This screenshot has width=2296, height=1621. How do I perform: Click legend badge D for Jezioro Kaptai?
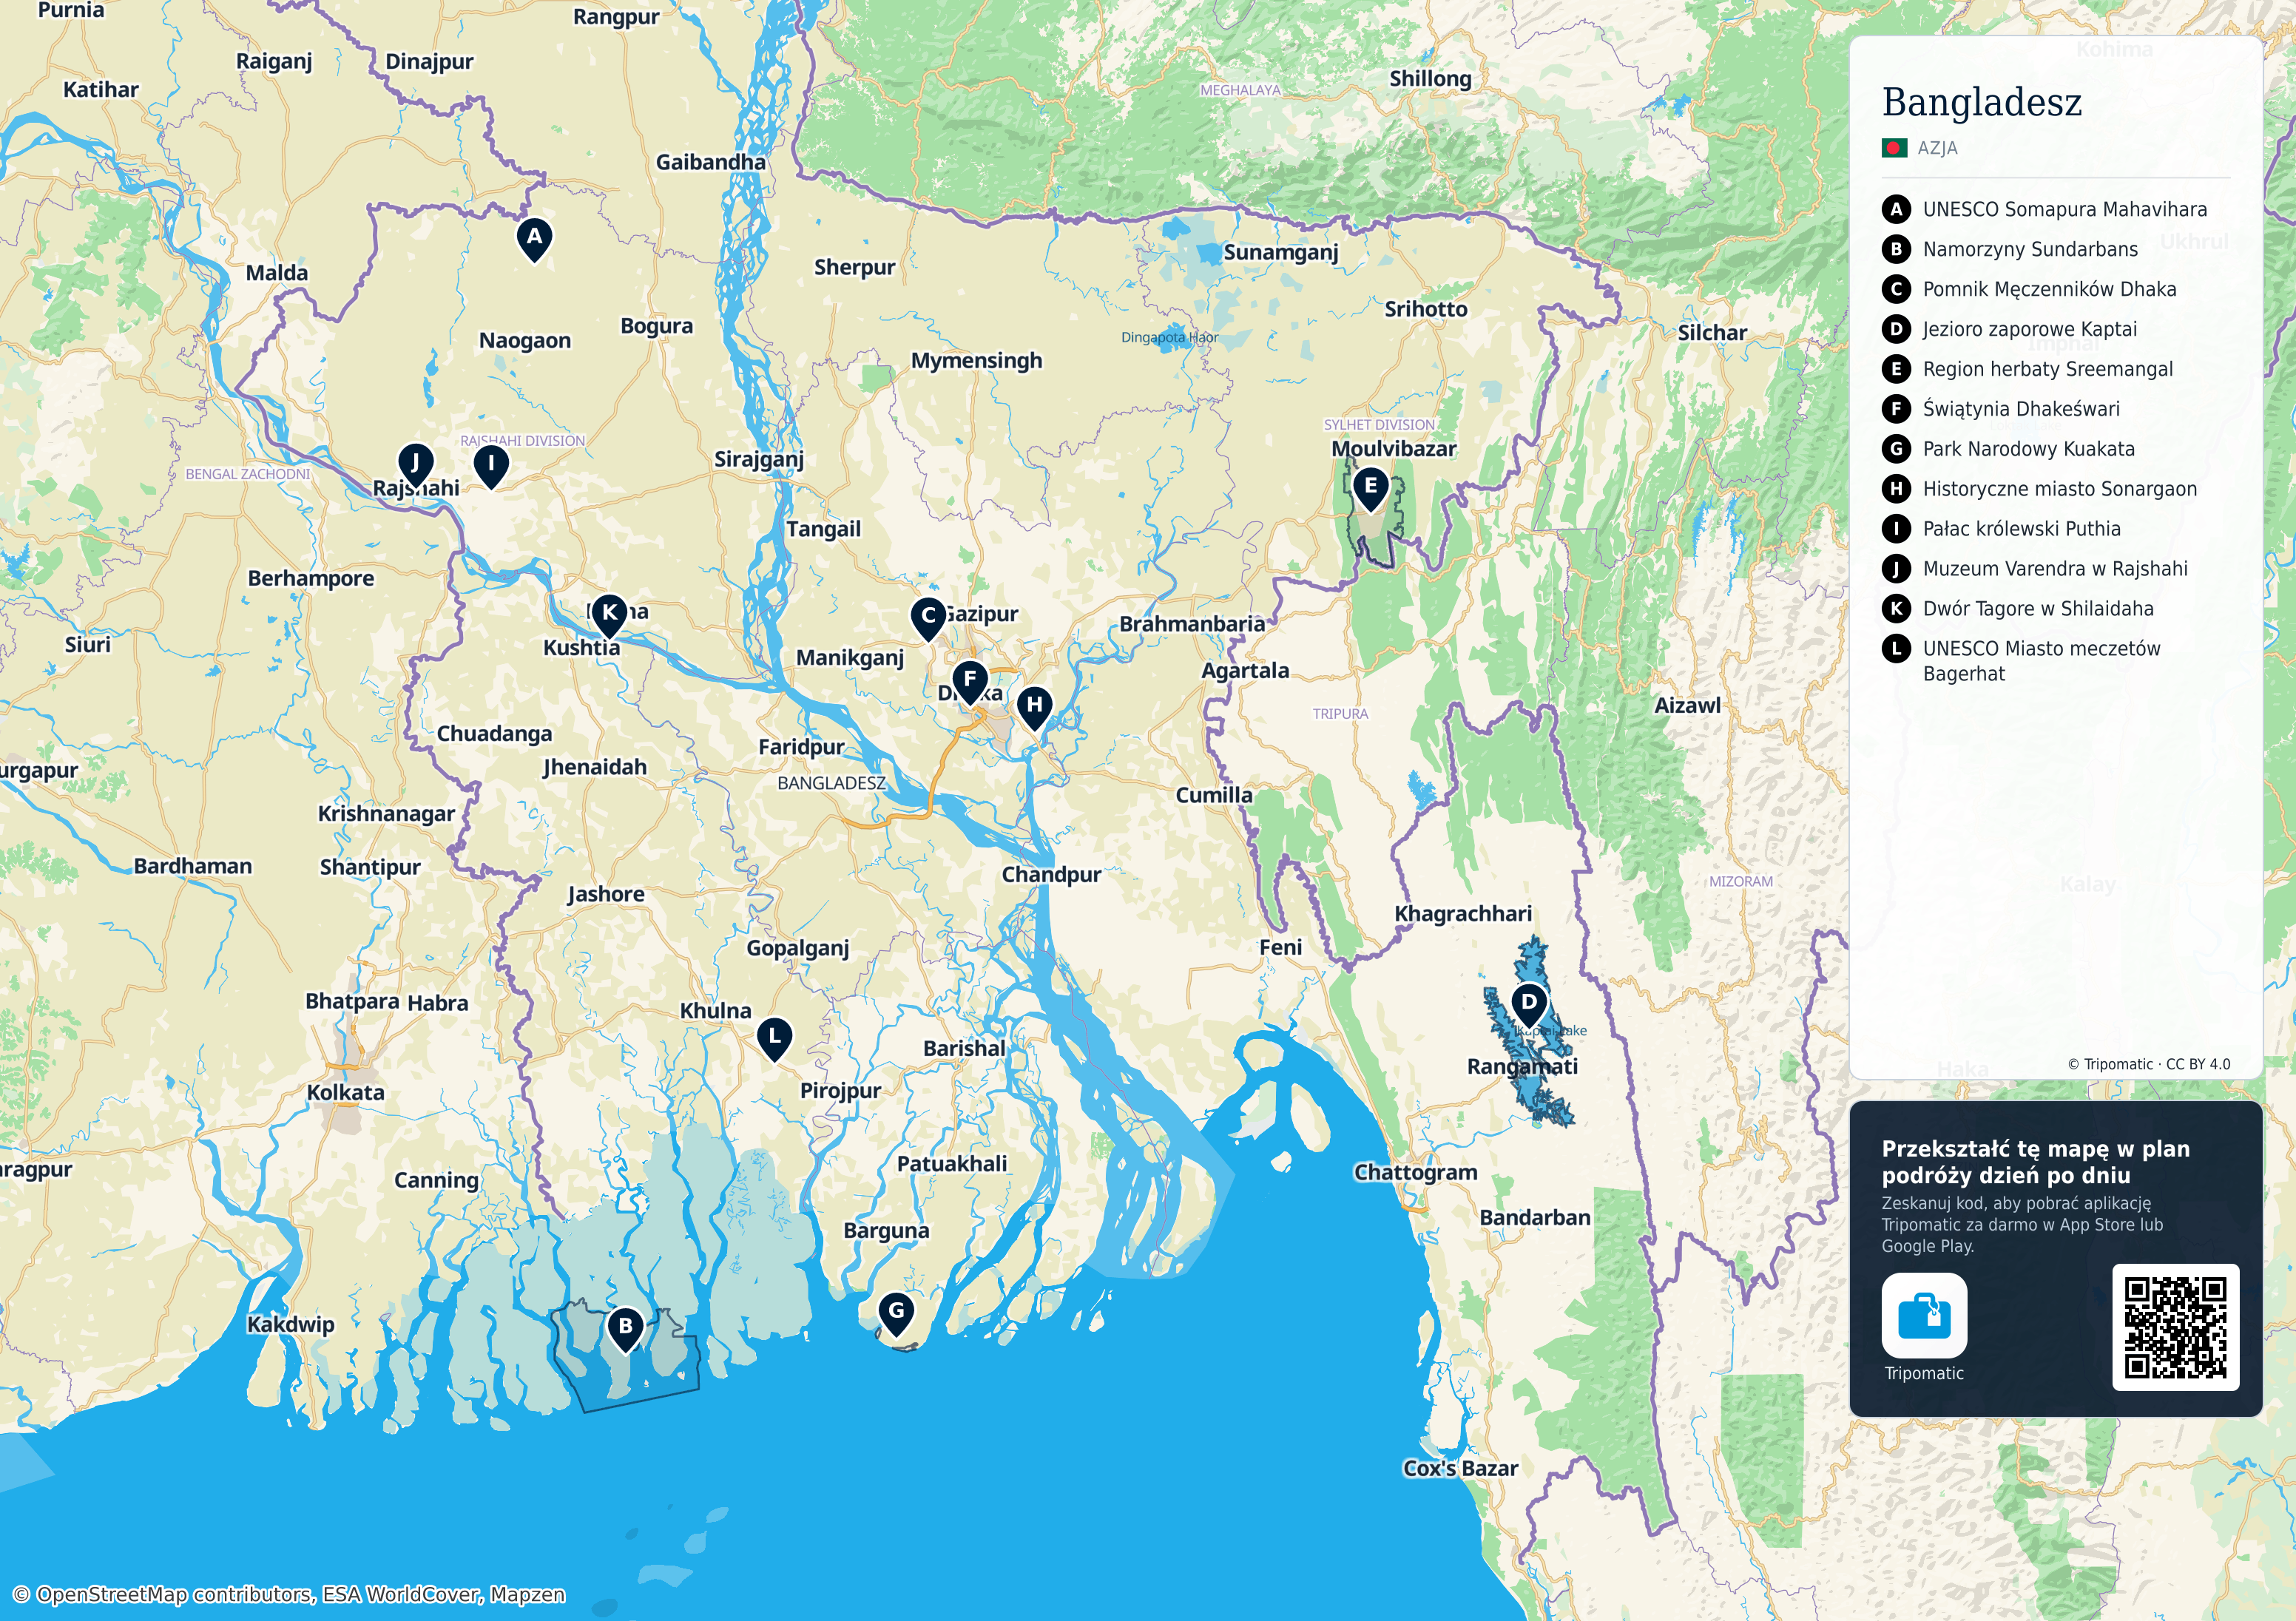pos(1895,330)
